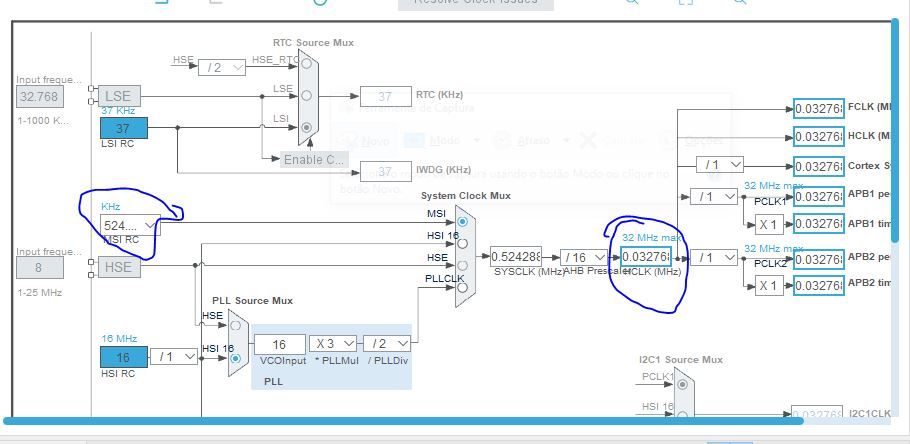Select HSE in PLL Source Mux
Screen dimensions: 910x444
pos(235,326)
